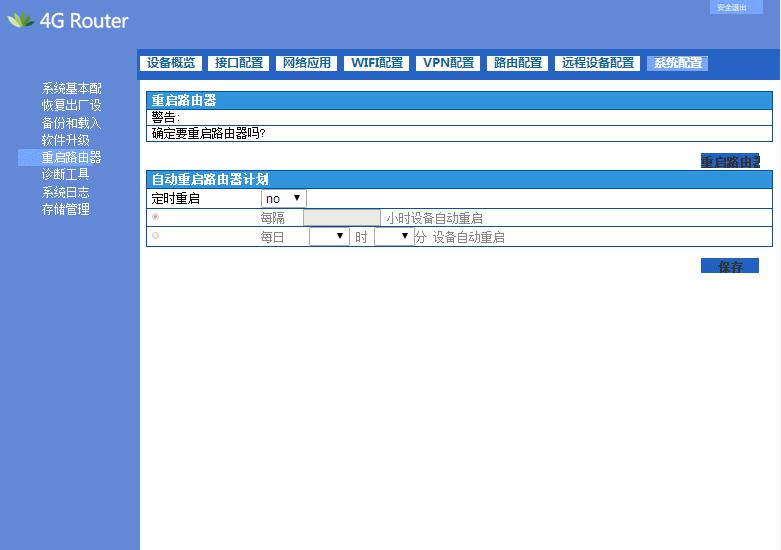
Task: Click the 4G Router leaf logo
Action: tap(20, 21)
